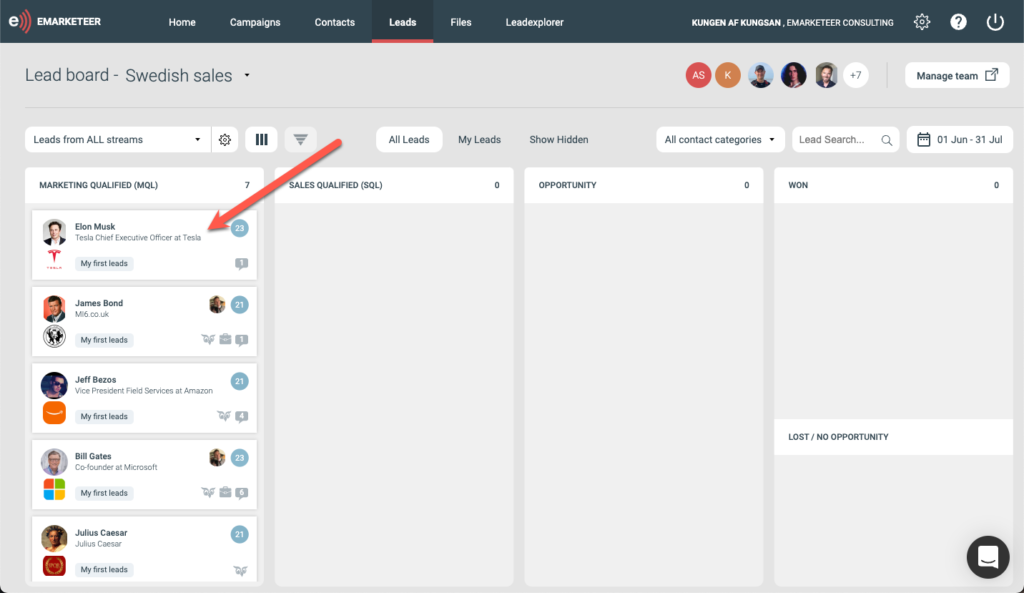The height and width of the screenshot is (593, 1024).
Task: Open the help question mark icon
Action: pos(958,22)
